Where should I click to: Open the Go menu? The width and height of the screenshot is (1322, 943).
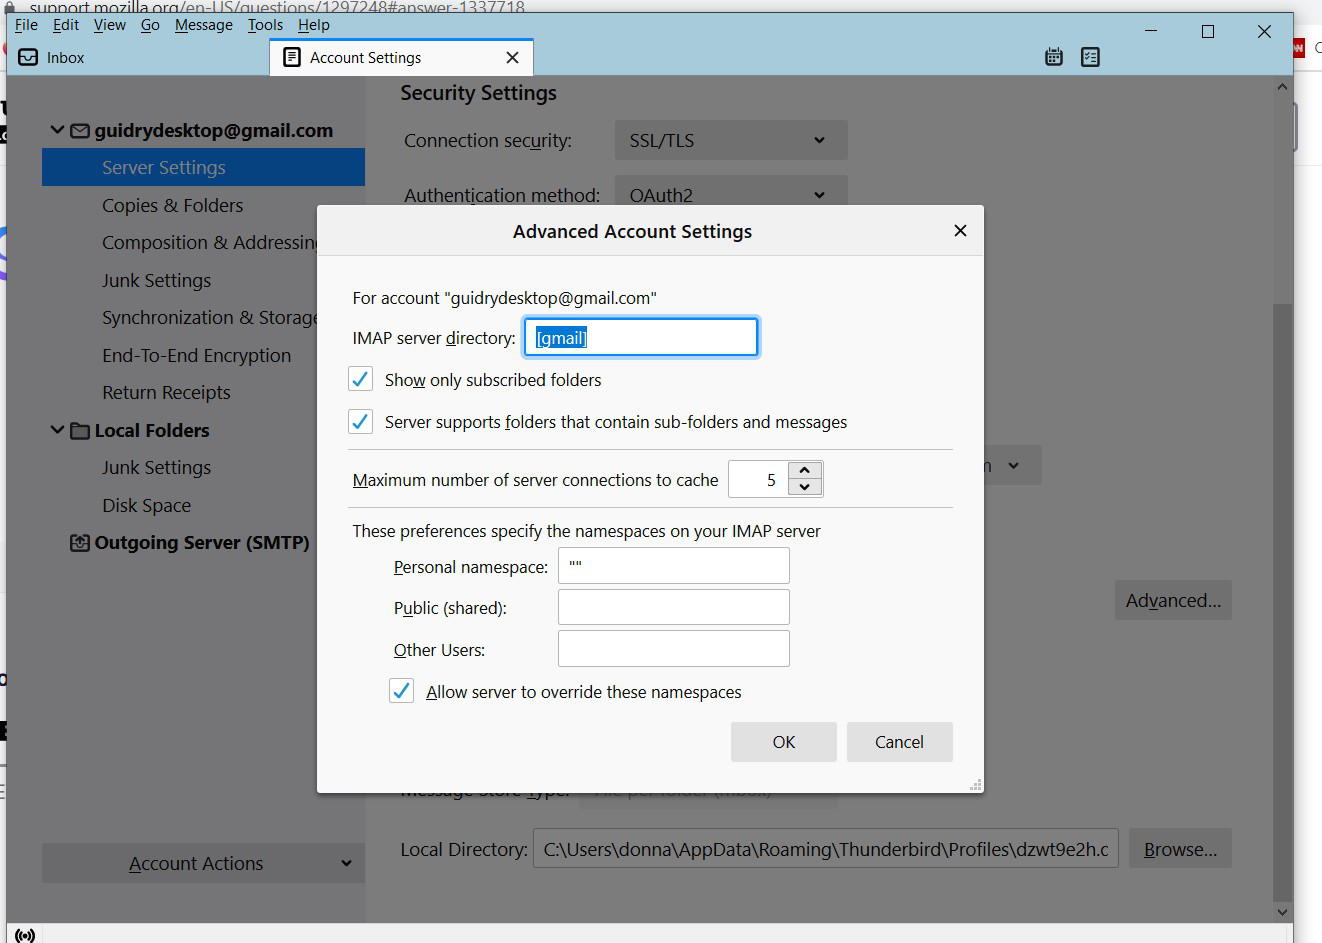click(x=150, y=25)
